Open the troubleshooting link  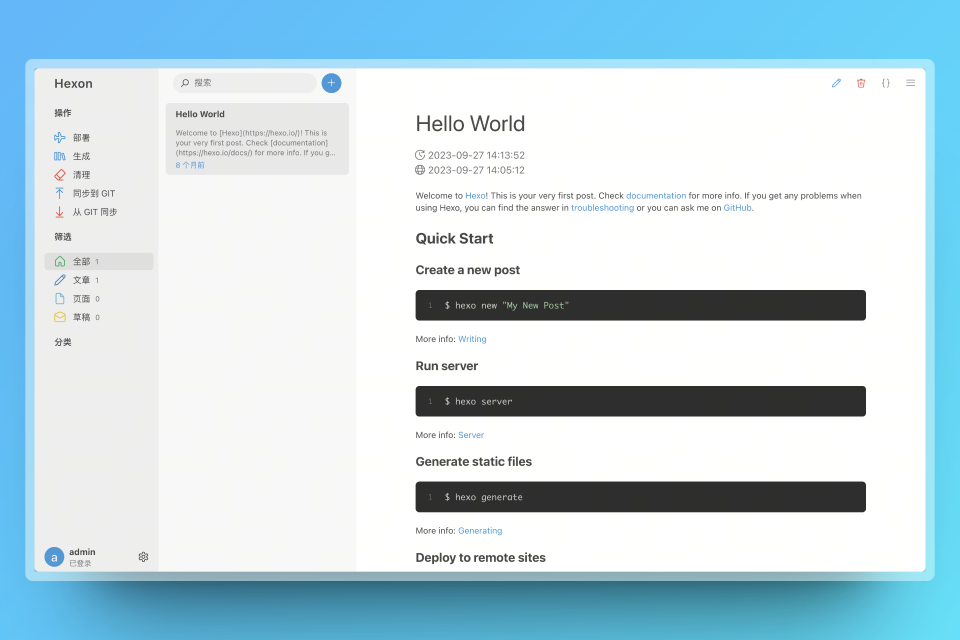(602, 208)
